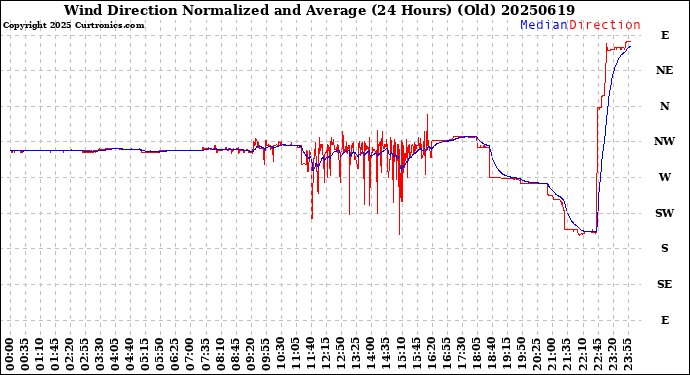Click the 01:45 time label
Screen dimensions: 690x375
(55, 354)
